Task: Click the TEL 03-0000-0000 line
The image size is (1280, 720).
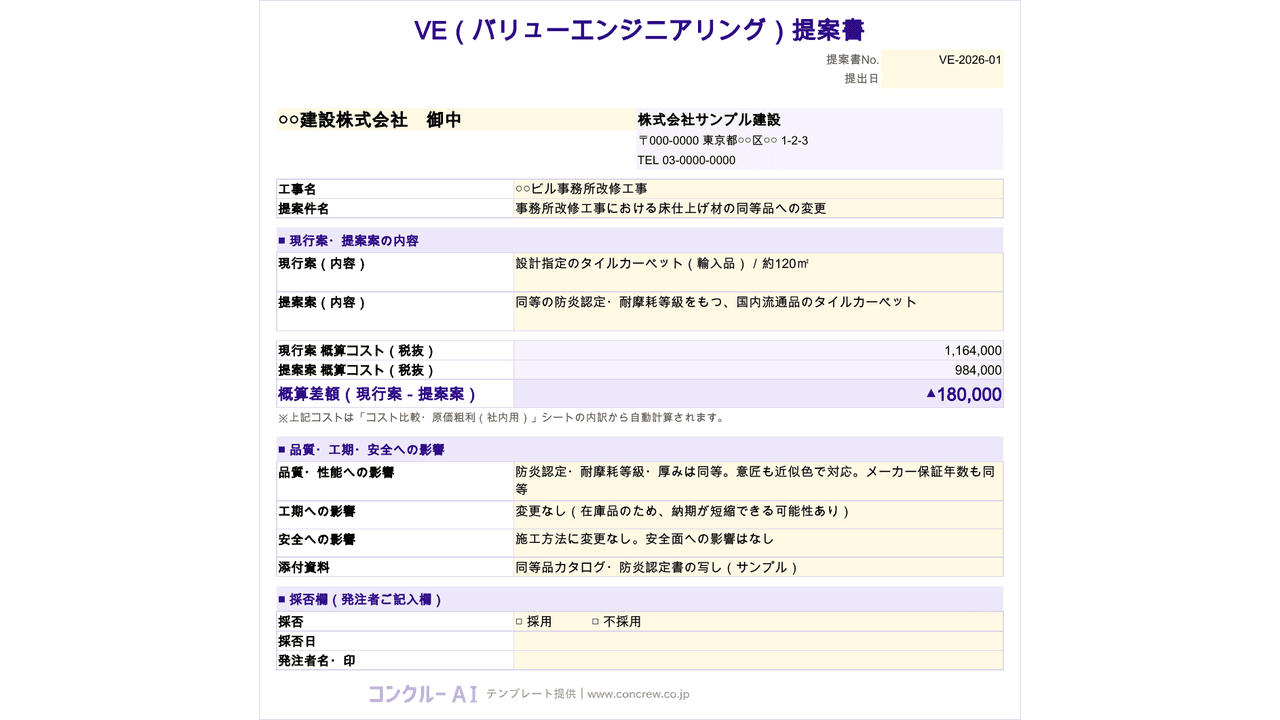Action: [x=686, y=160]
